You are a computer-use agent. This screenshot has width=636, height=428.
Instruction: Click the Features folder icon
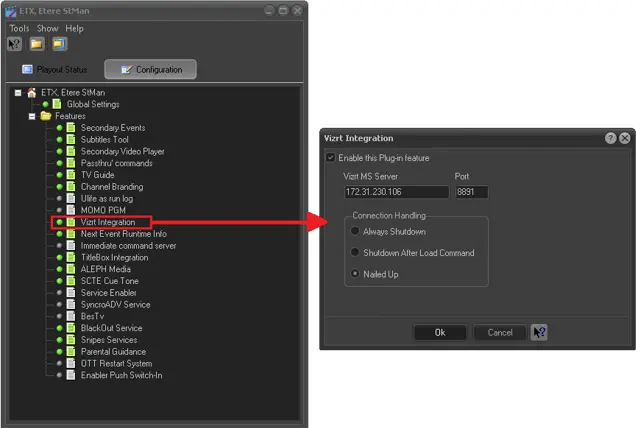coord(45,116)
